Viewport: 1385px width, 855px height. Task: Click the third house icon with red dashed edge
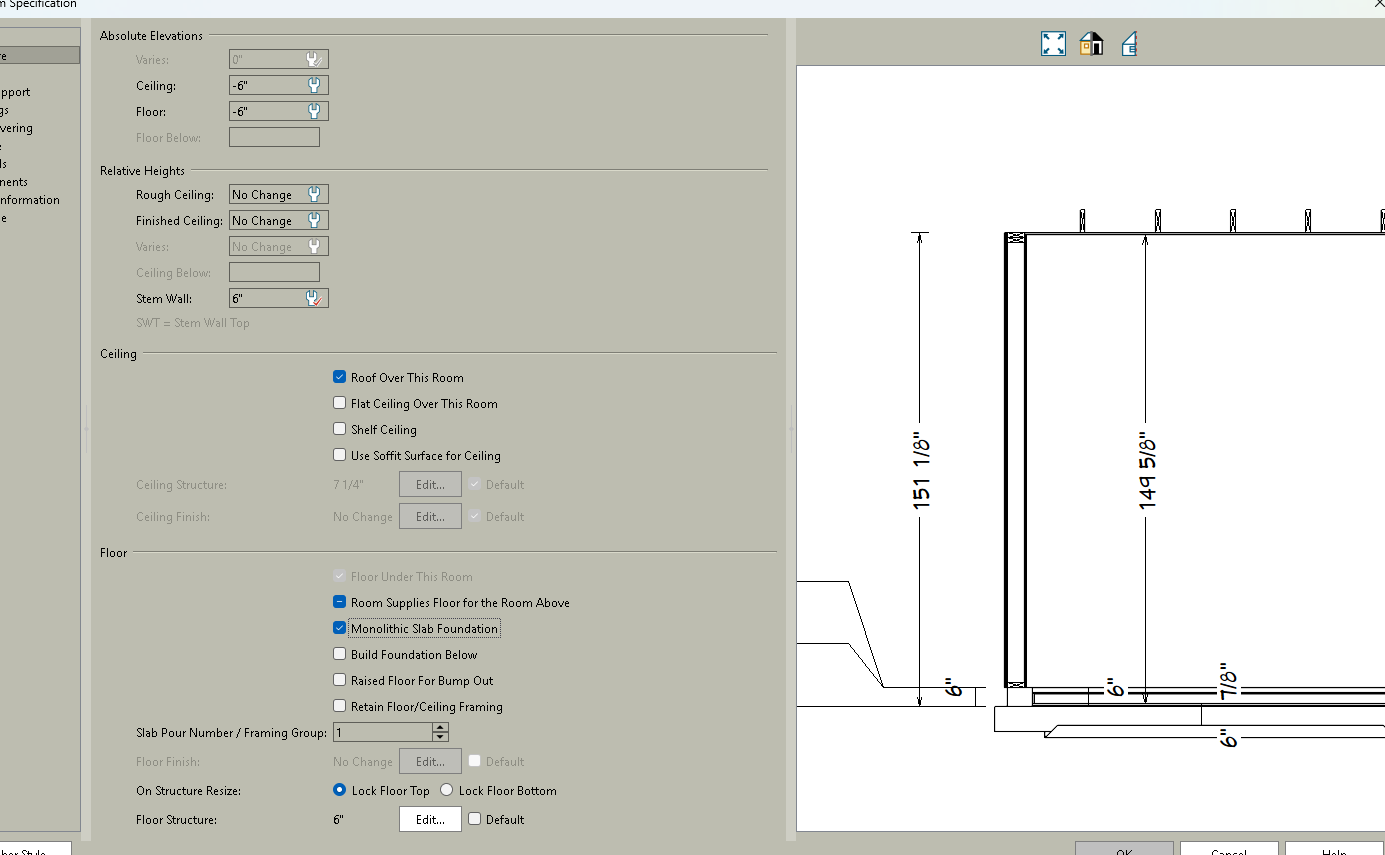click(1129, 44)
